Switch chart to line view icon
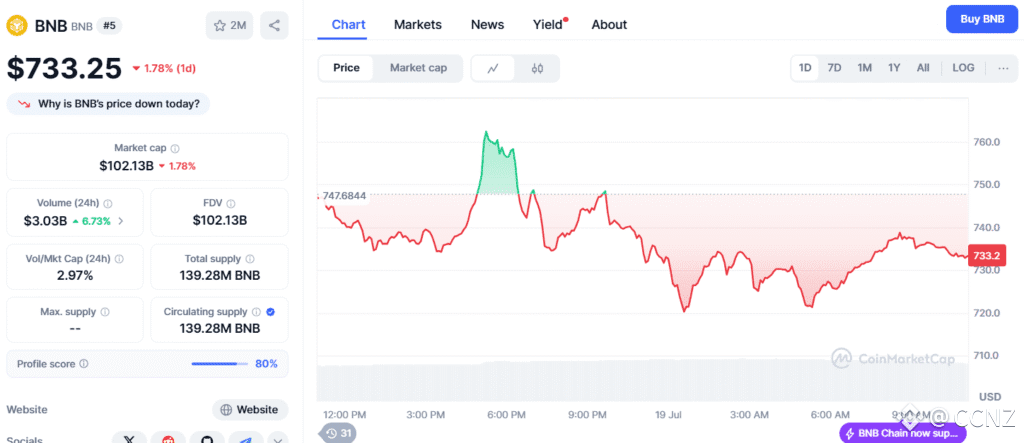This screenshot has width=1024, height=443. pyautogui.click(x=493, y=68)
